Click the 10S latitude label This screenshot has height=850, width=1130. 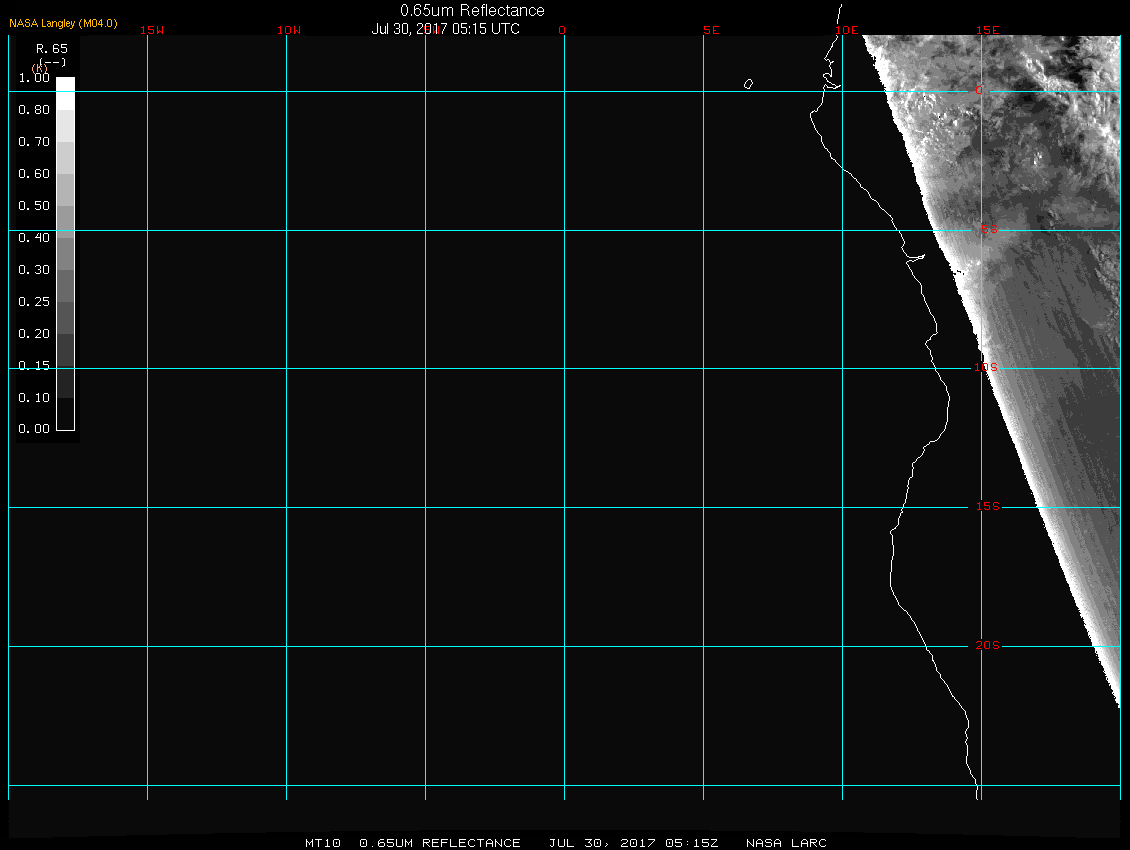coord(986,368)
